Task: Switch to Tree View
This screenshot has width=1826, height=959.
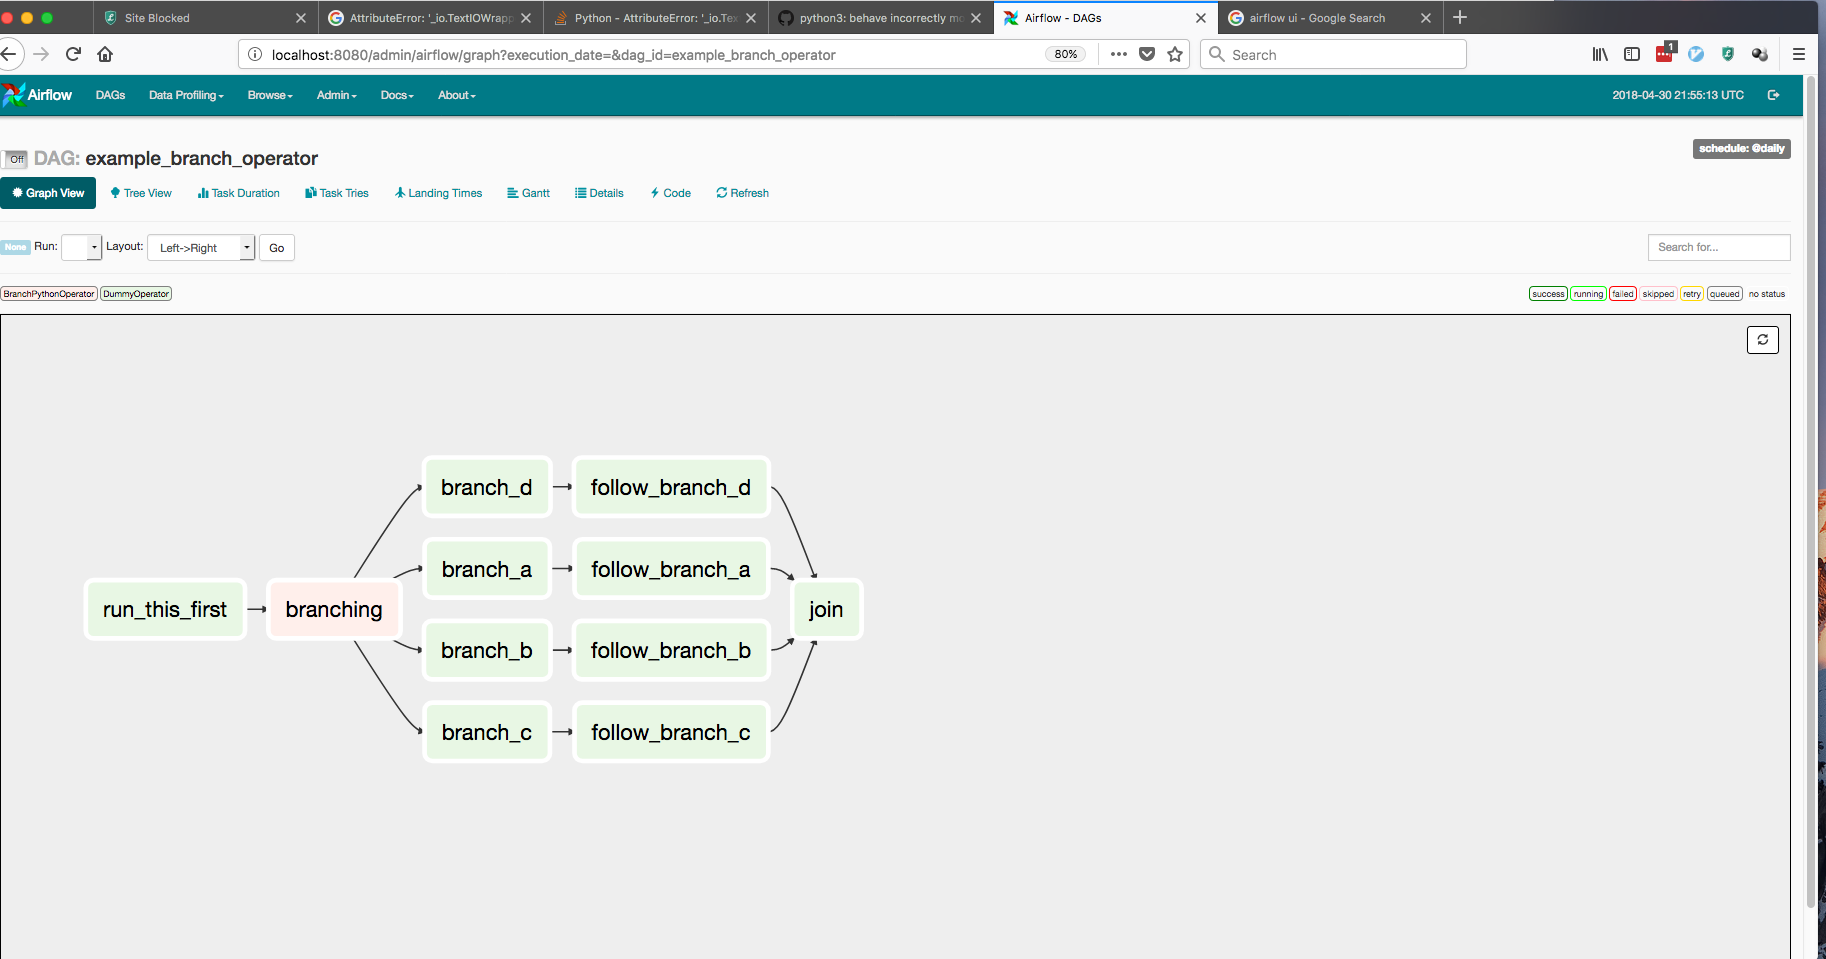Action: pos(140,193)
